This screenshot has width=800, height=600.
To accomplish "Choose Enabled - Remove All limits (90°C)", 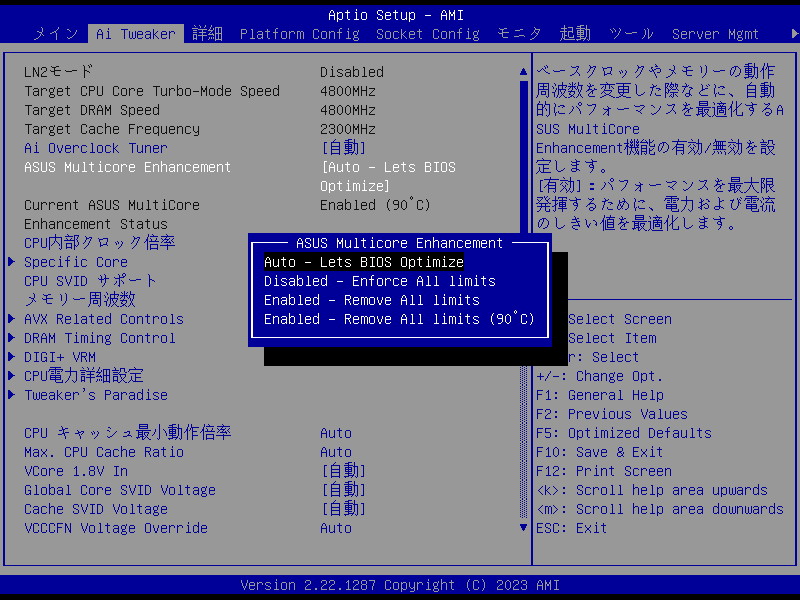I will (x=399, y=319).
